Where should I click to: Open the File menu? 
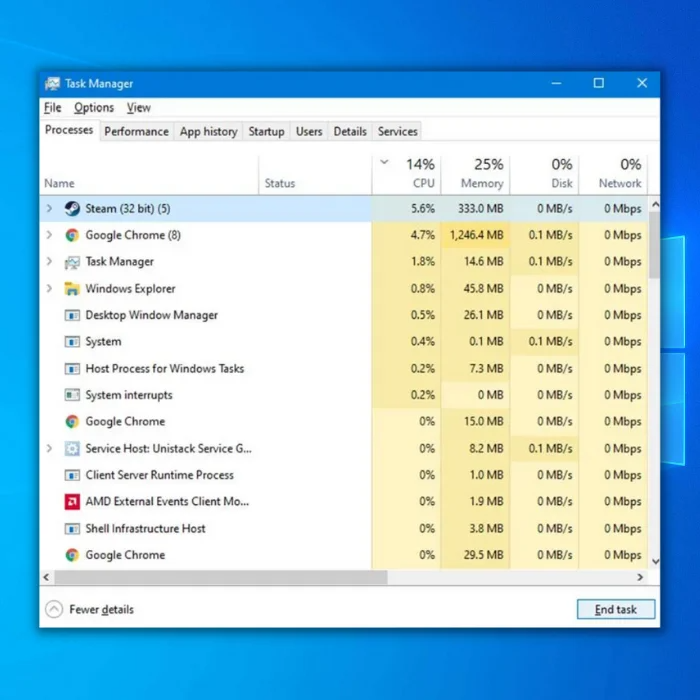click(52, 108)
